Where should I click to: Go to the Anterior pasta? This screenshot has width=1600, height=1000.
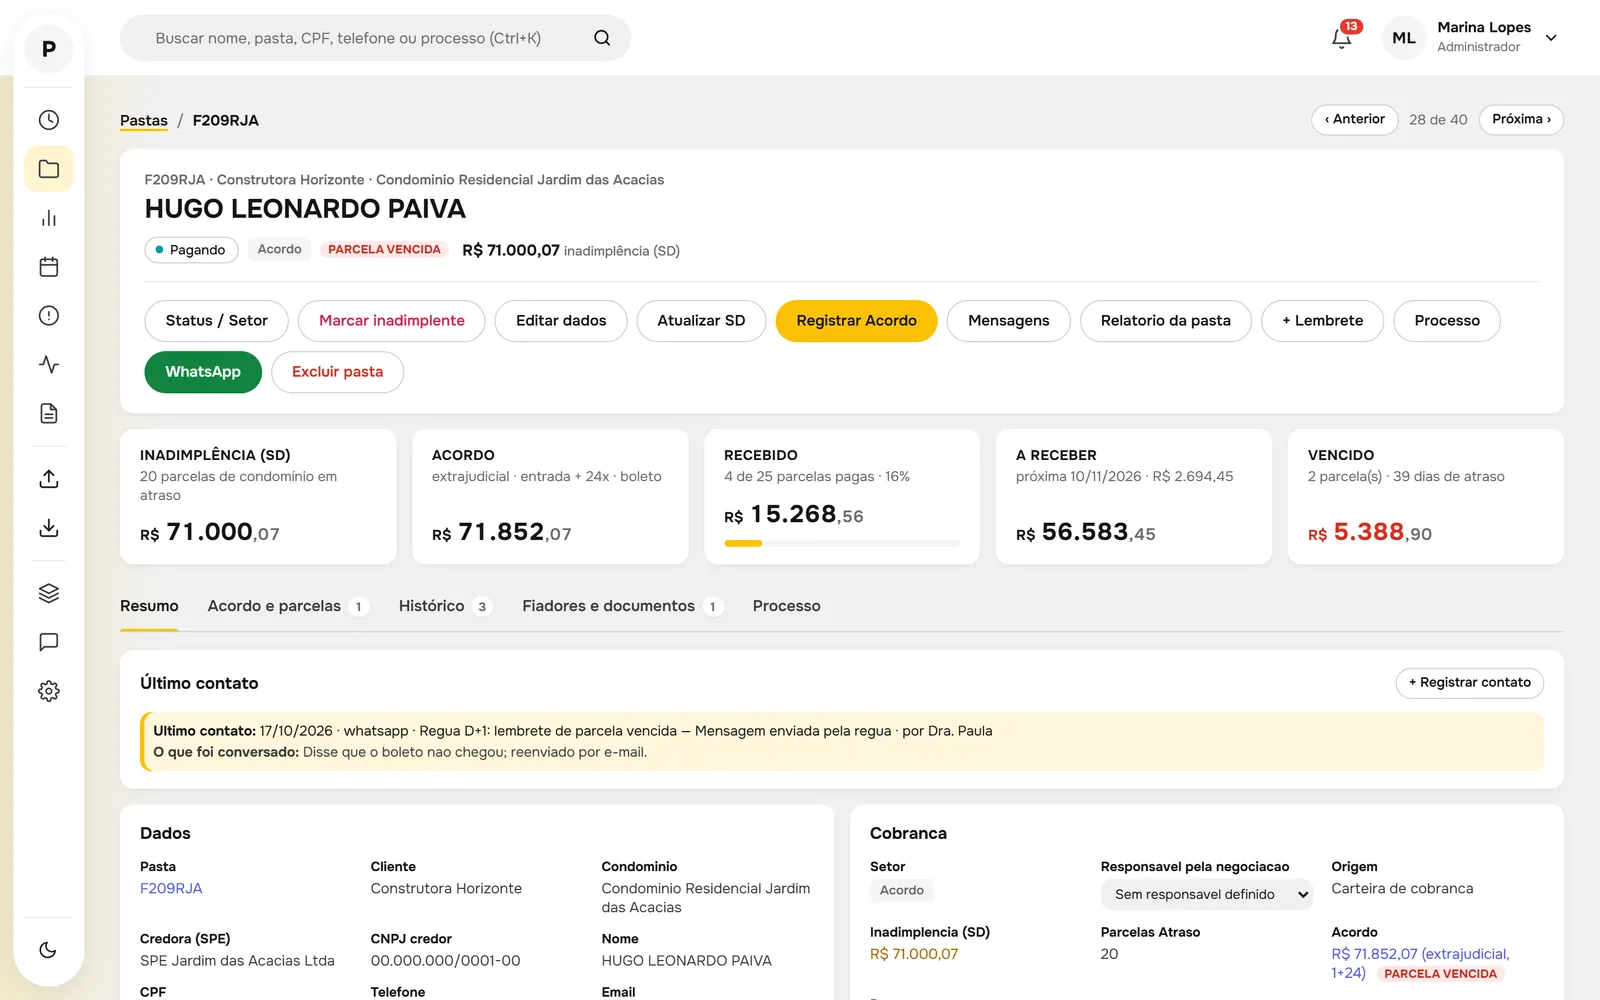(1355, 119)
